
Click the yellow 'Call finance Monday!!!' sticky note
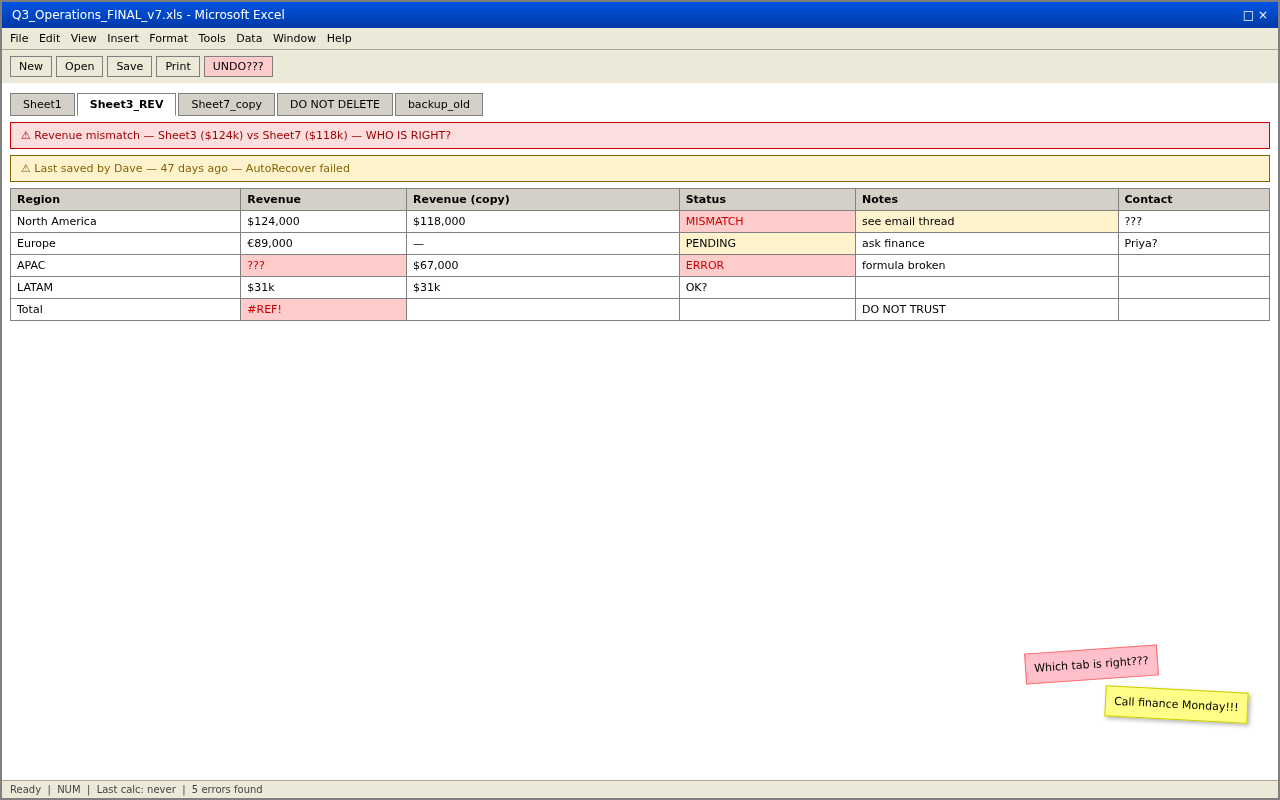coord(1176,705)
